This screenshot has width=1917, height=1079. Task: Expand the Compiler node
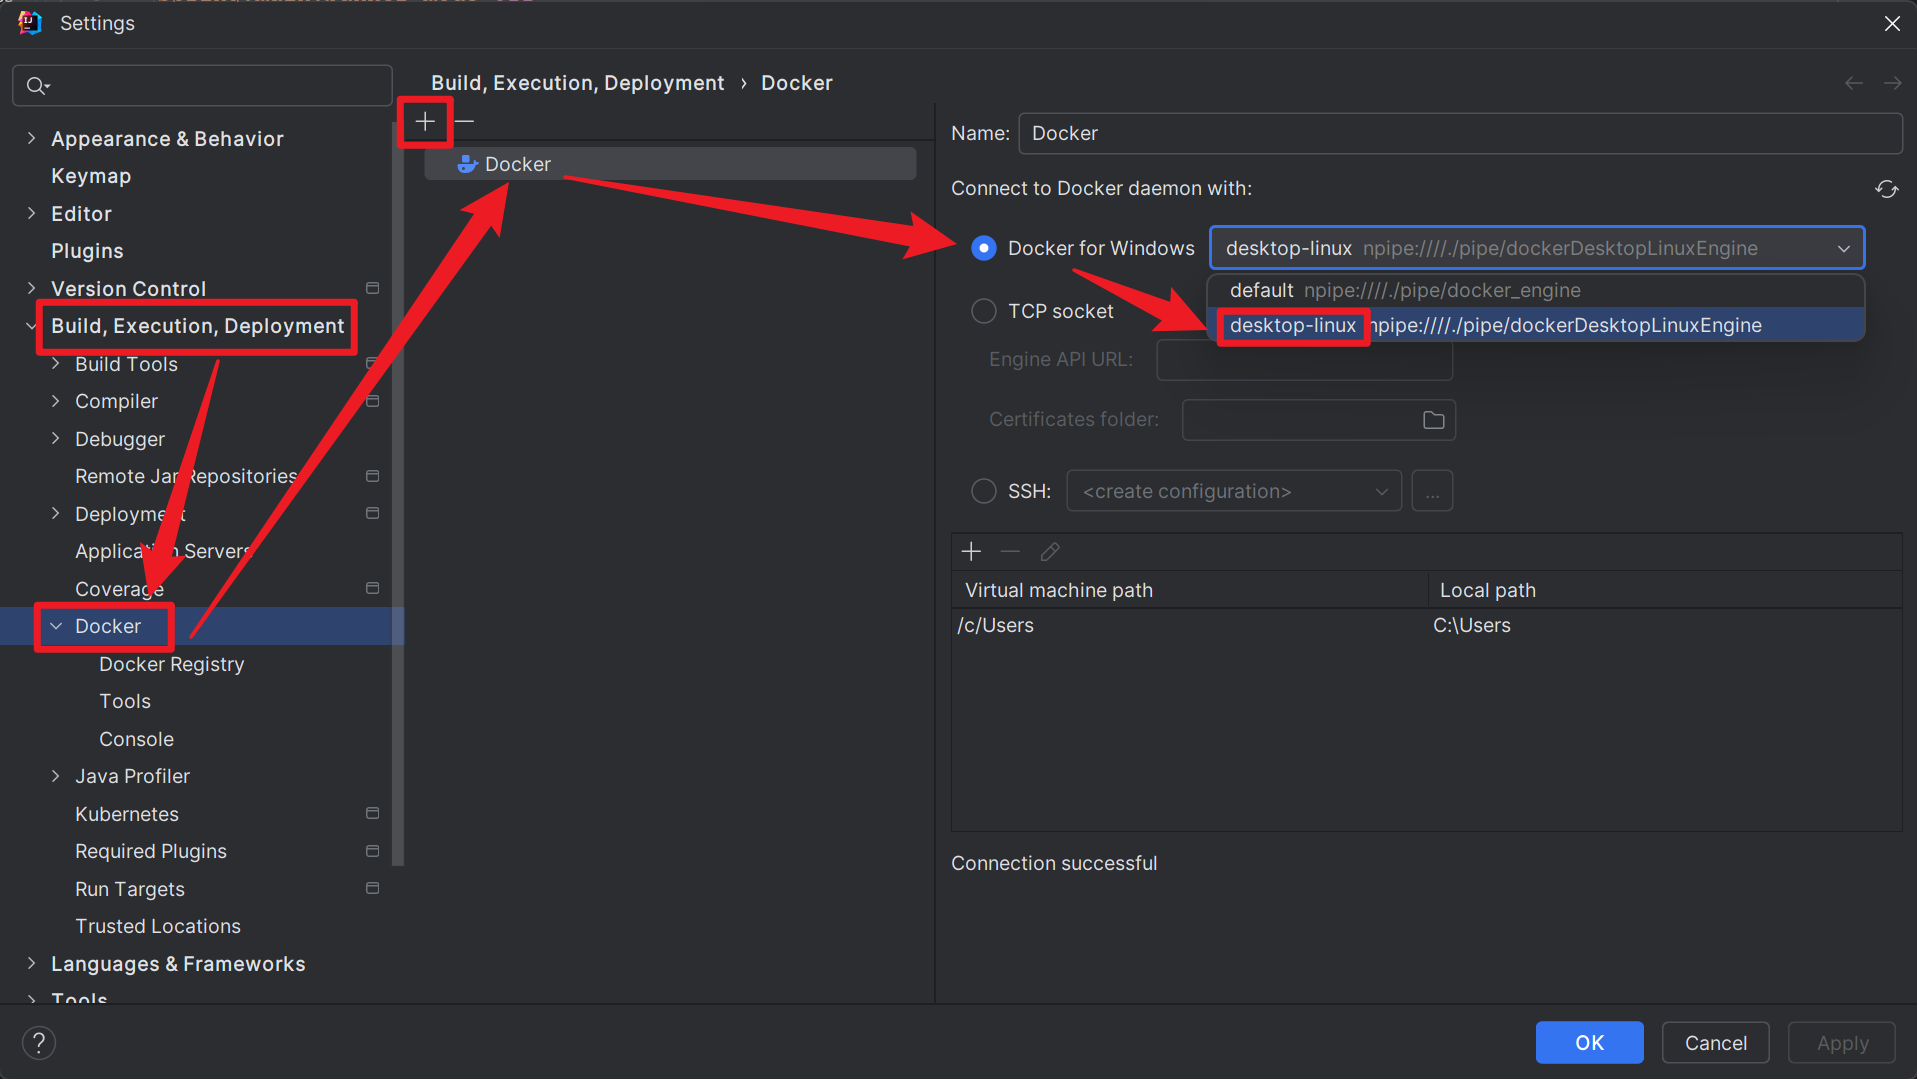click(x=55, y=401)
